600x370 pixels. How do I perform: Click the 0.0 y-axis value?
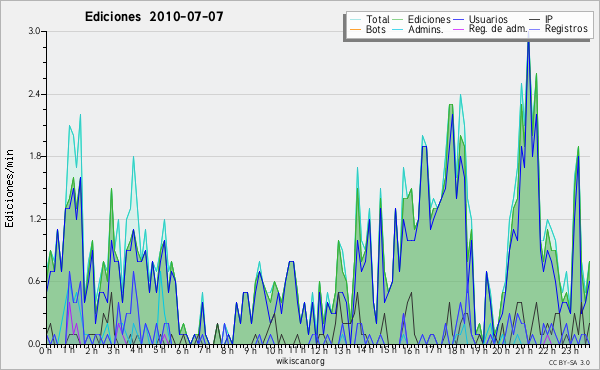[x=34, y=344]
